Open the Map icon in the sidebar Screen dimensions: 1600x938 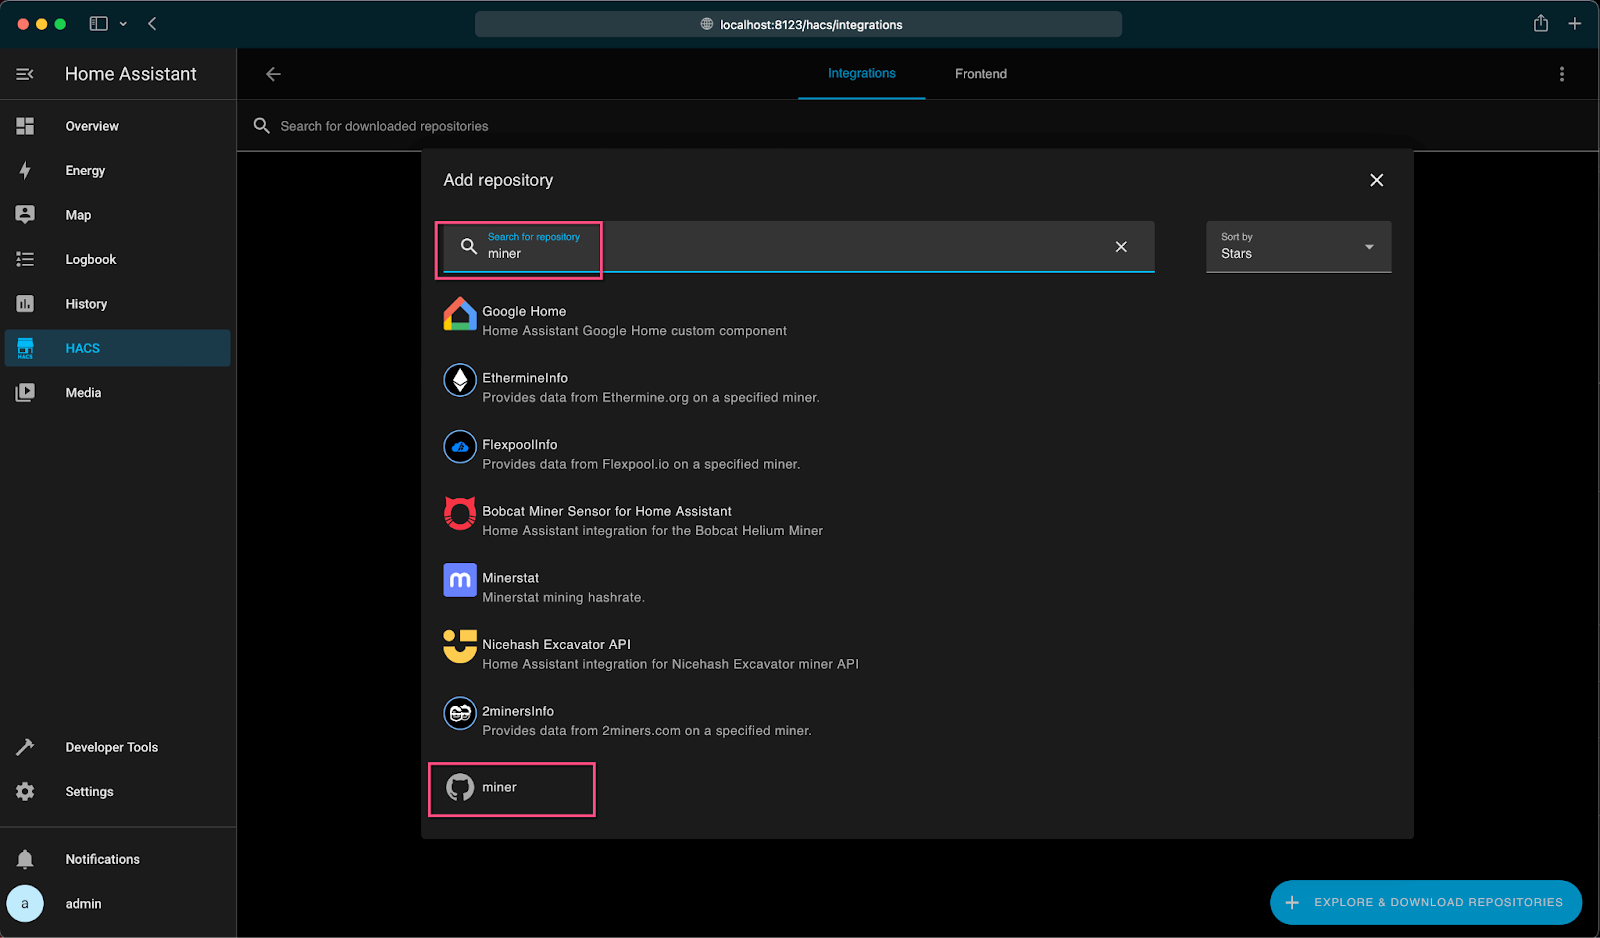click(25, 215)
